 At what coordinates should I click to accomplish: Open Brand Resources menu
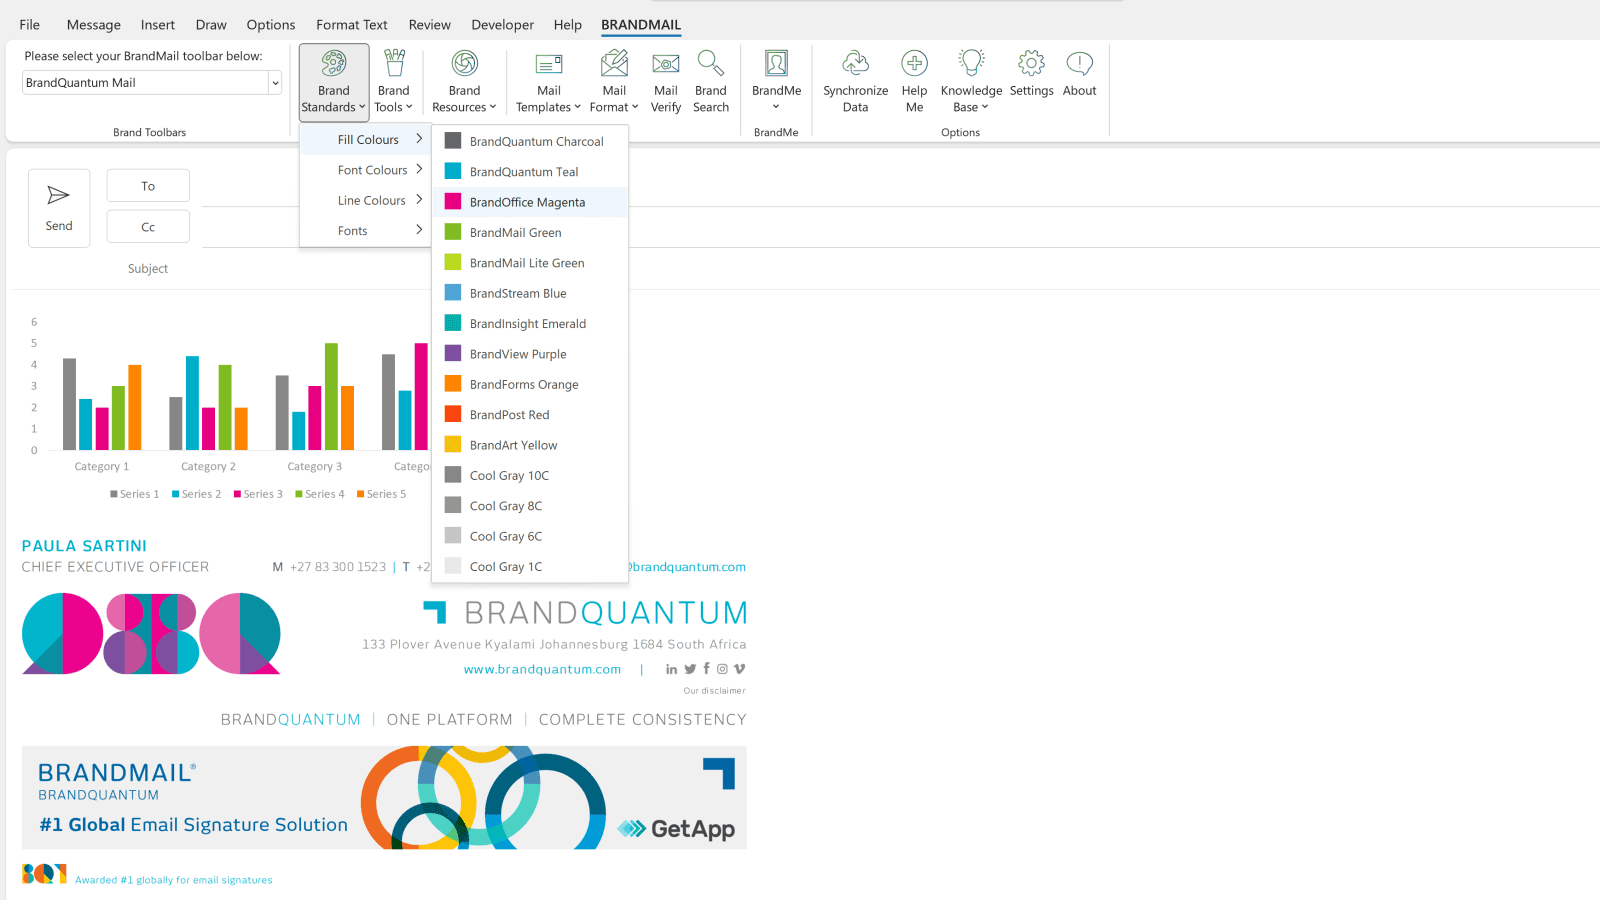click(x=464, y=82)
